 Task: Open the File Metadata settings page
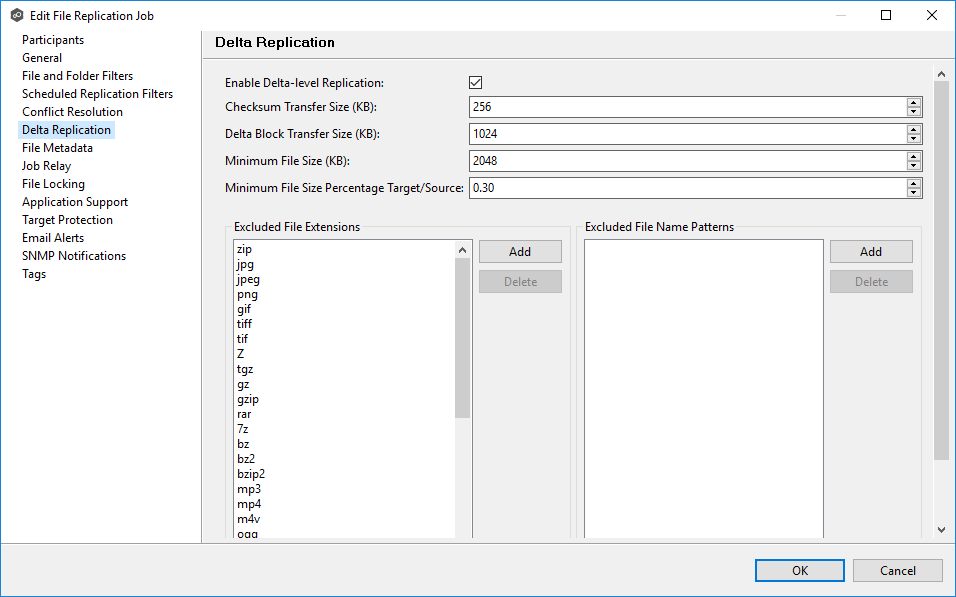pyautogui.click(x=57, y=148)
